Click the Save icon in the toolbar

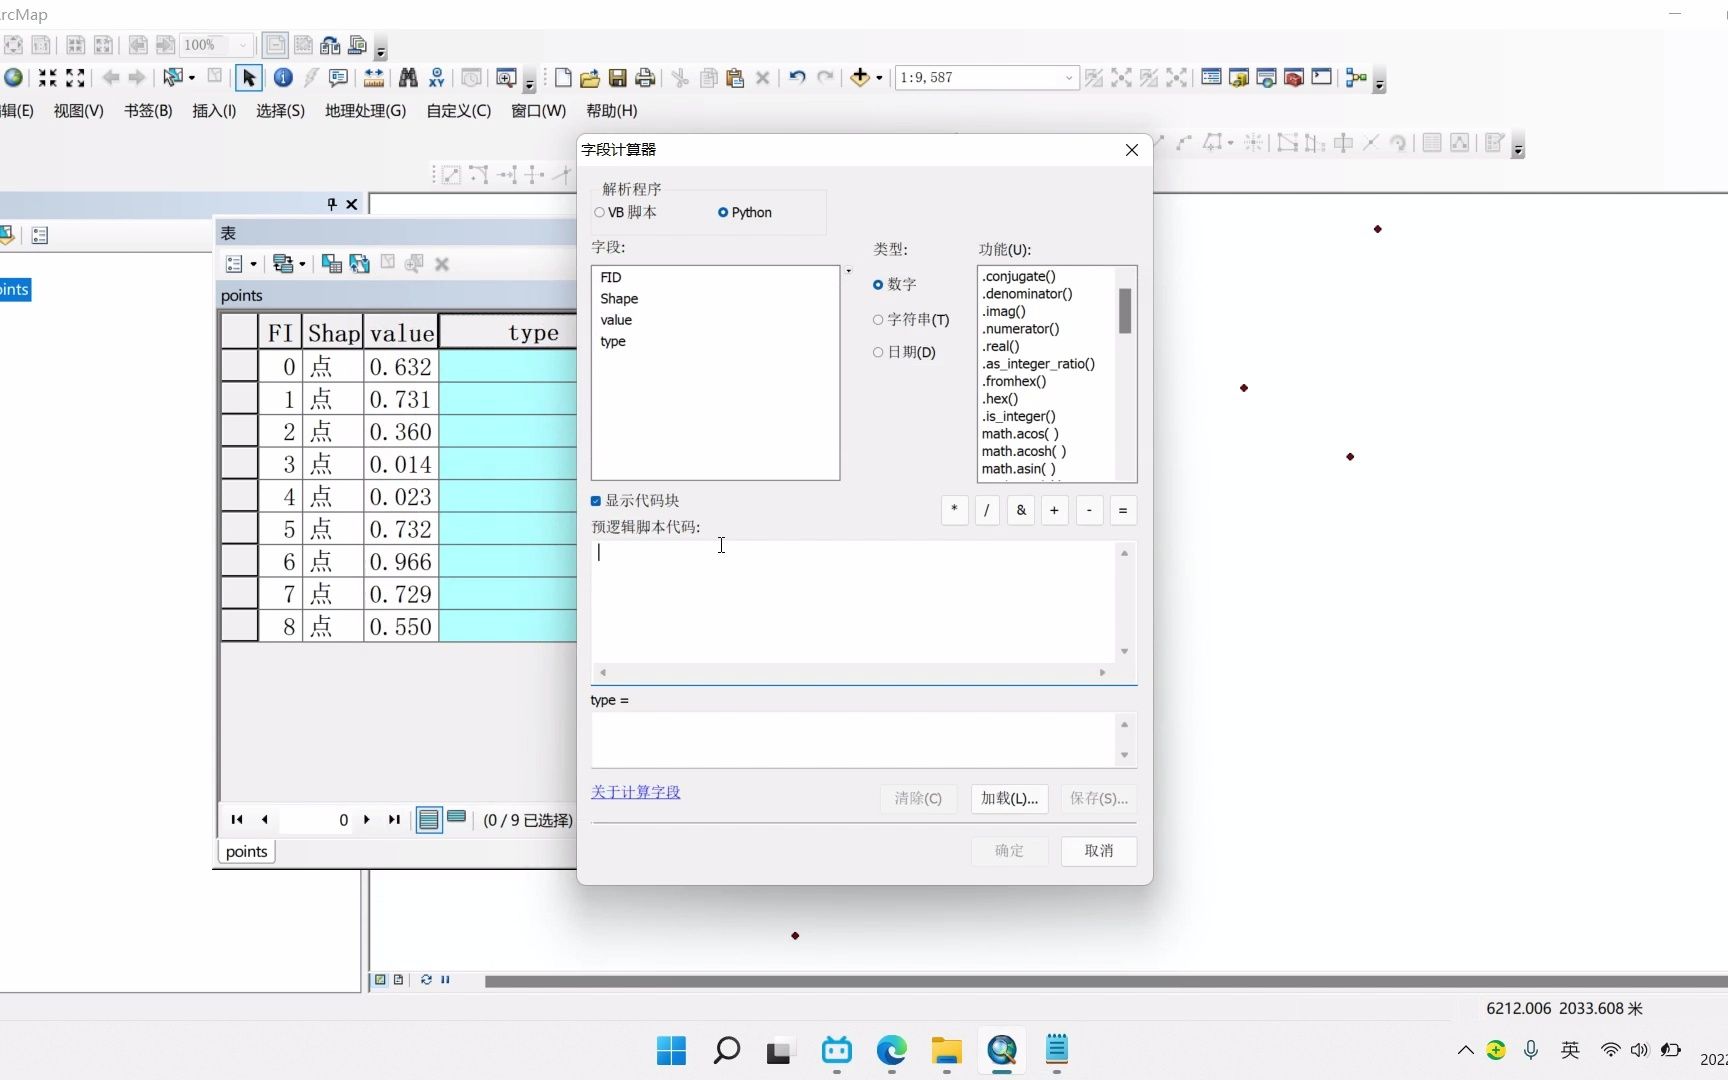[618, 78]
